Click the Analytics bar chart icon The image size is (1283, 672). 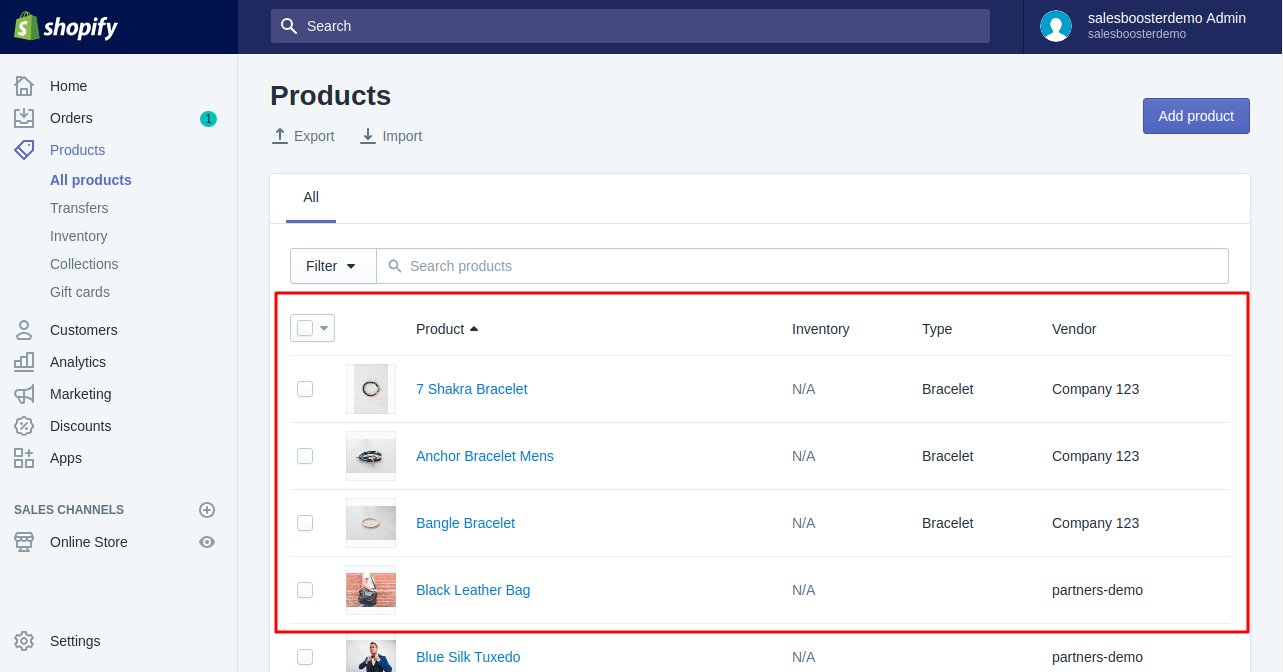pos(24,362)
